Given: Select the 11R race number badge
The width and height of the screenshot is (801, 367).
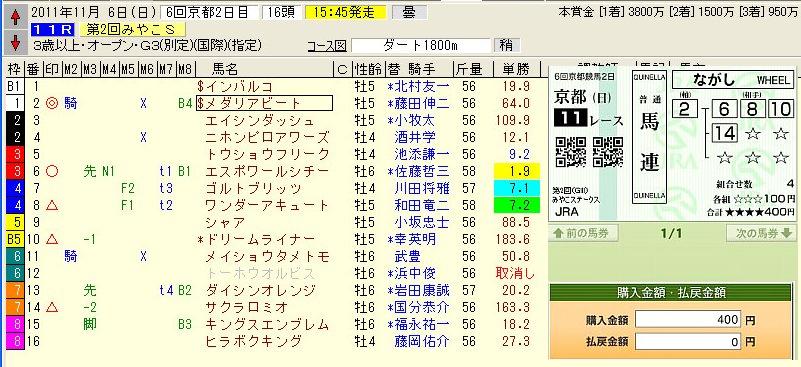Looking at the screenshot, I should coord(54,30).
